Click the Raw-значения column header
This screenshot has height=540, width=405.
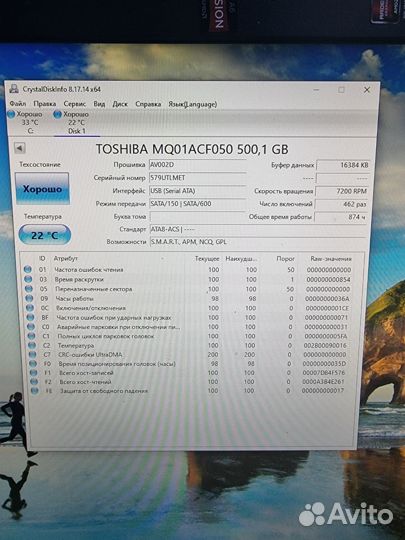click(331, 259)
